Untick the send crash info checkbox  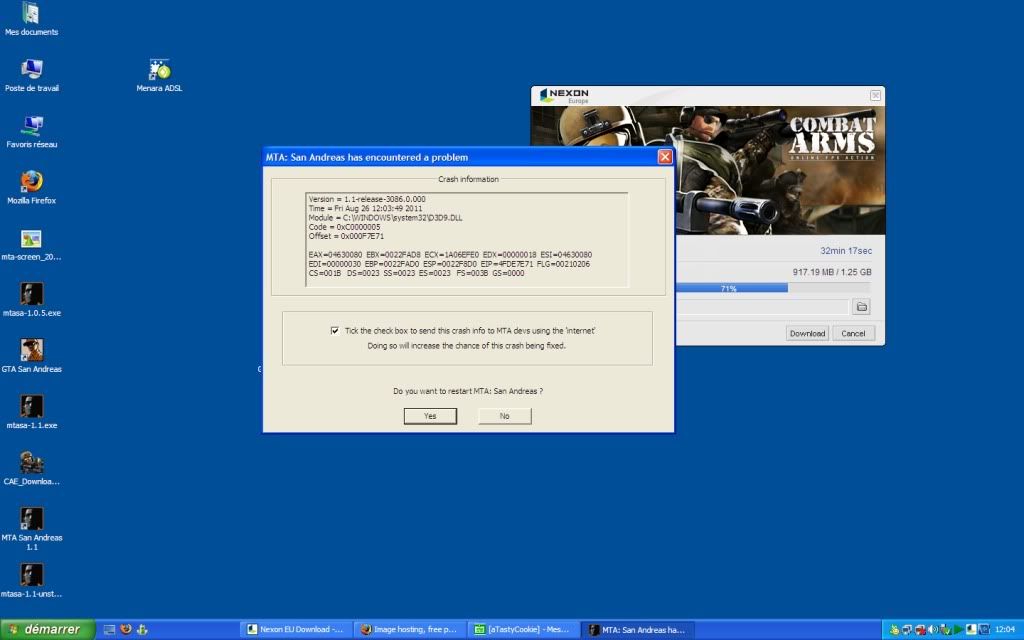[334, 330]
